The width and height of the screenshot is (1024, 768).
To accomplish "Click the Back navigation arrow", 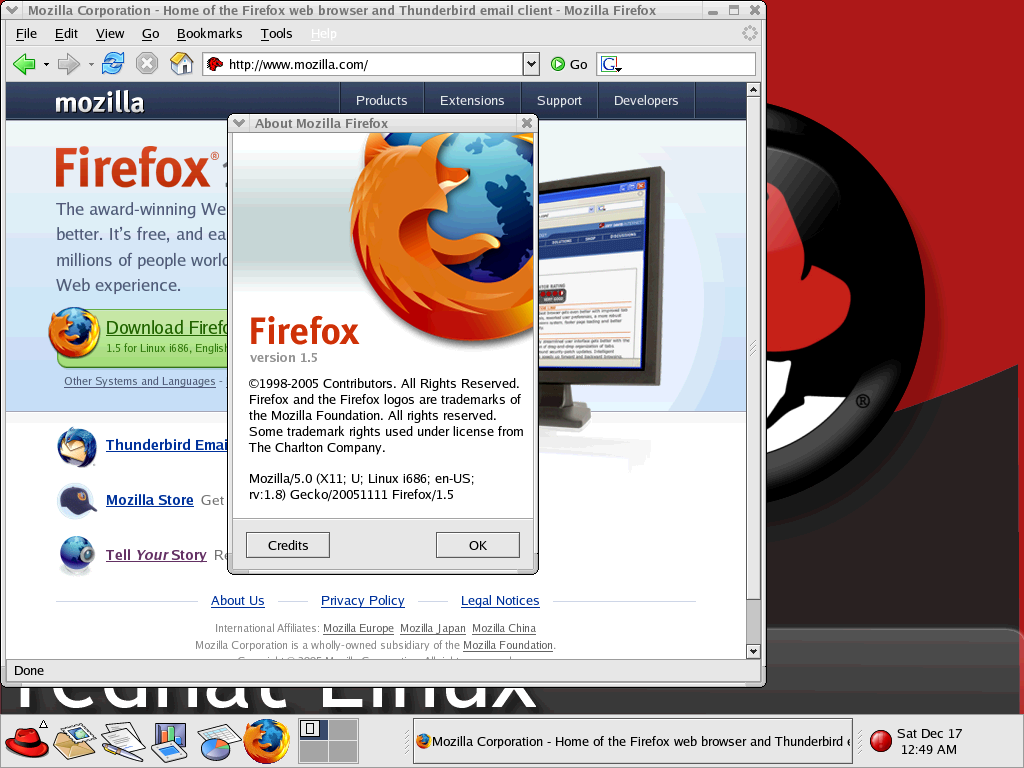I will 25,63.
